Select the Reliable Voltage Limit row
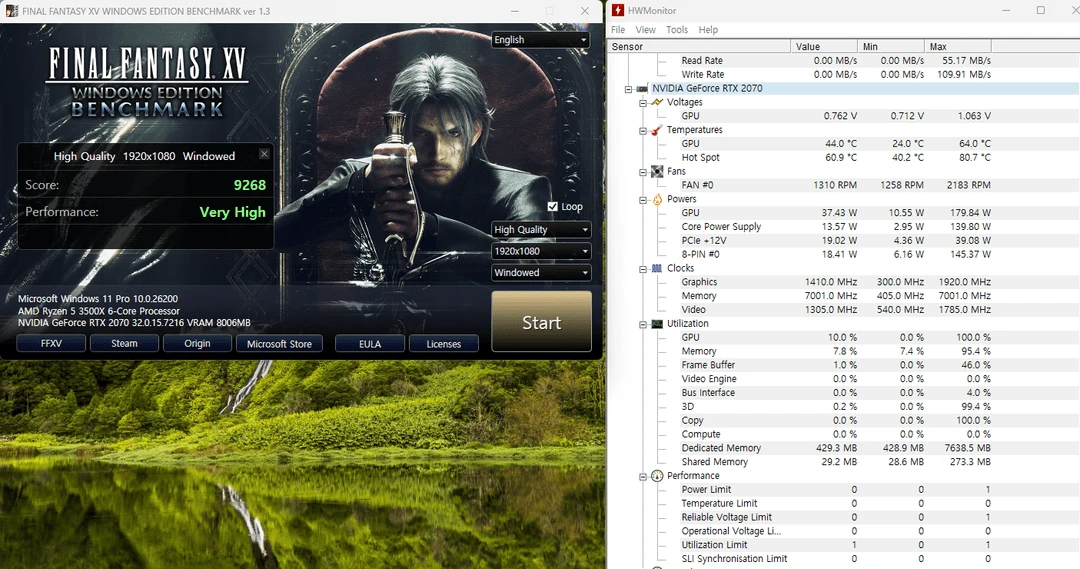Image resolution: width=1080 pixels, height=569 pixels. click(x=835, y=517)
